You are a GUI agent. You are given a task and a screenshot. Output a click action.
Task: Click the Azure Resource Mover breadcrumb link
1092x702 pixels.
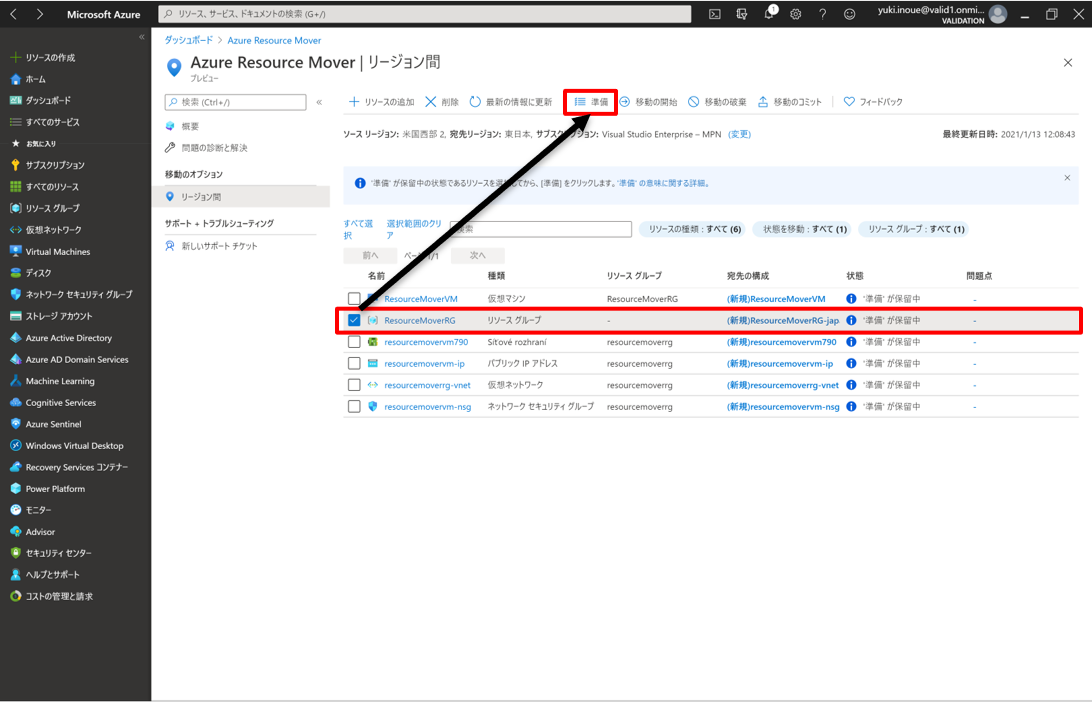[274, 40]
